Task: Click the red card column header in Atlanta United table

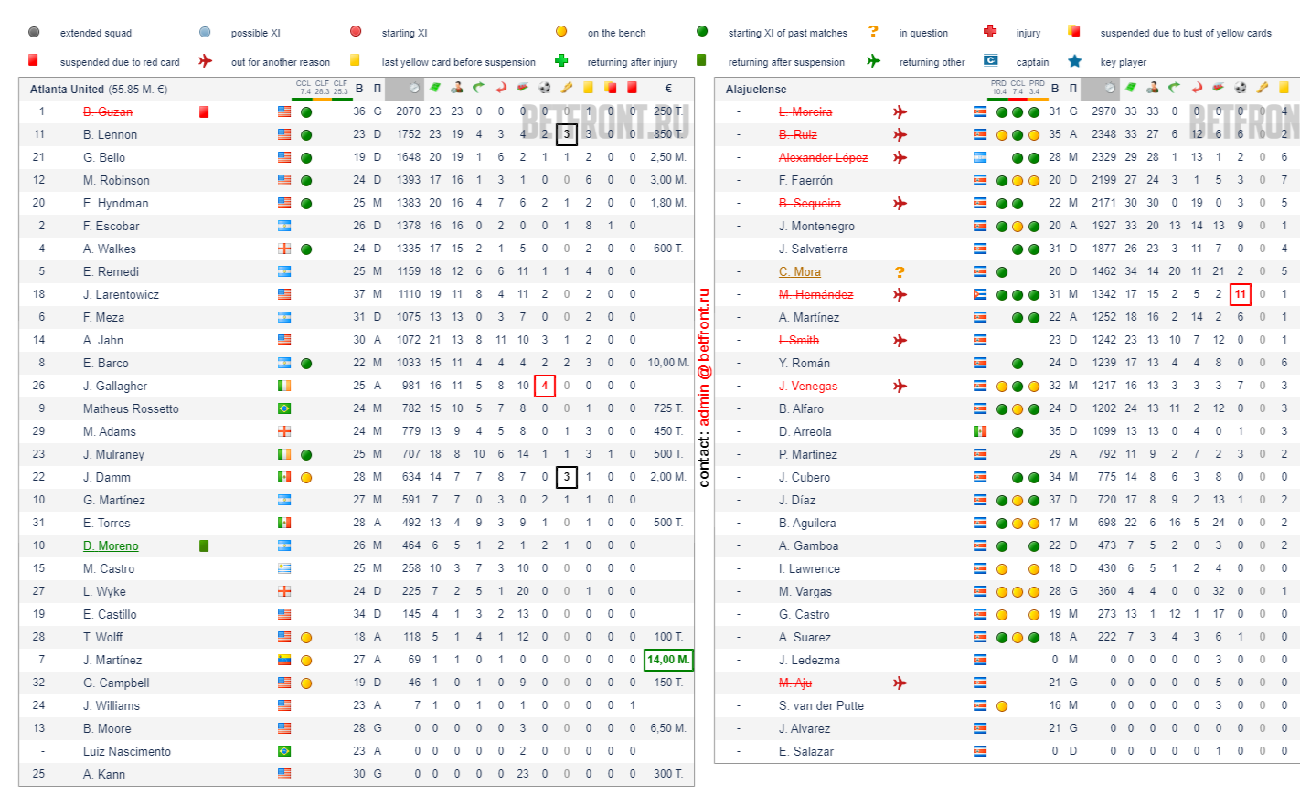Action: (632, 88)
